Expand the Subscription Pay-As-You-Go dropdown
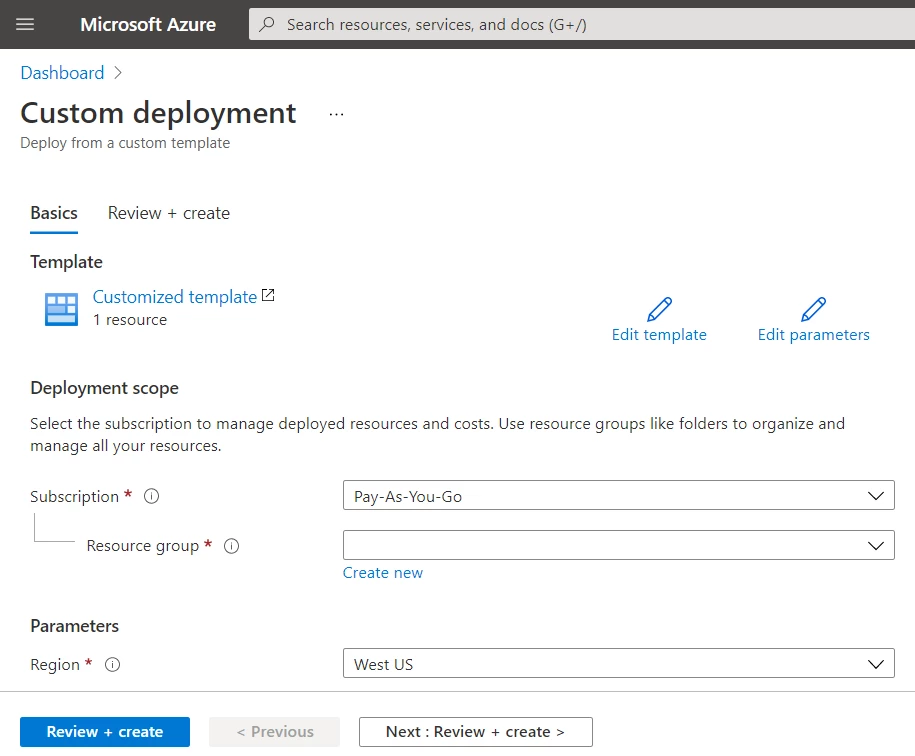The width and height of the screenshot is (915, 756). (619, 495)
